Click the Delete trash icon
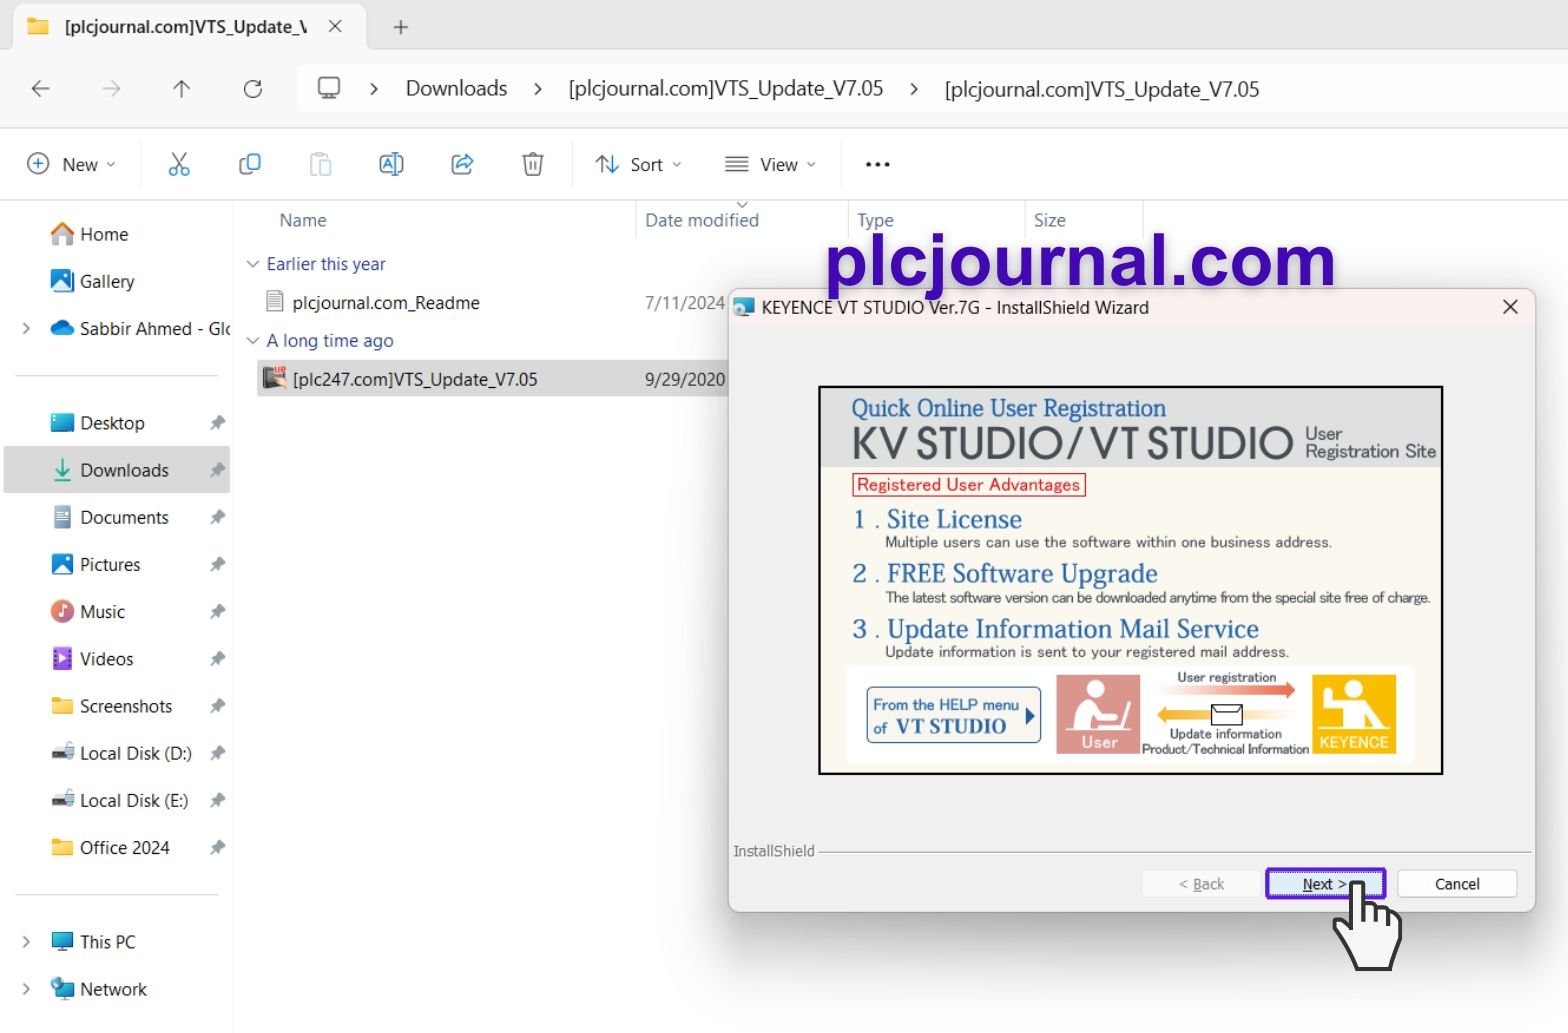 pyautogui.click(x=533, y=164)
